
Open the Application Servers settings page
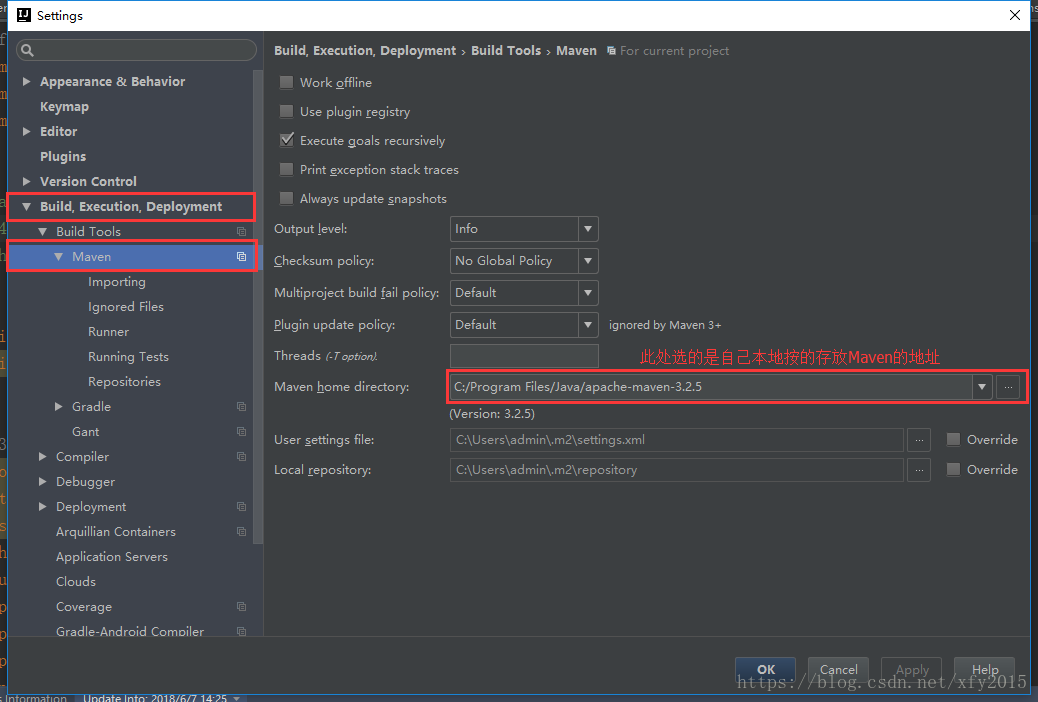pyautogui.click(x=112, y=556)
